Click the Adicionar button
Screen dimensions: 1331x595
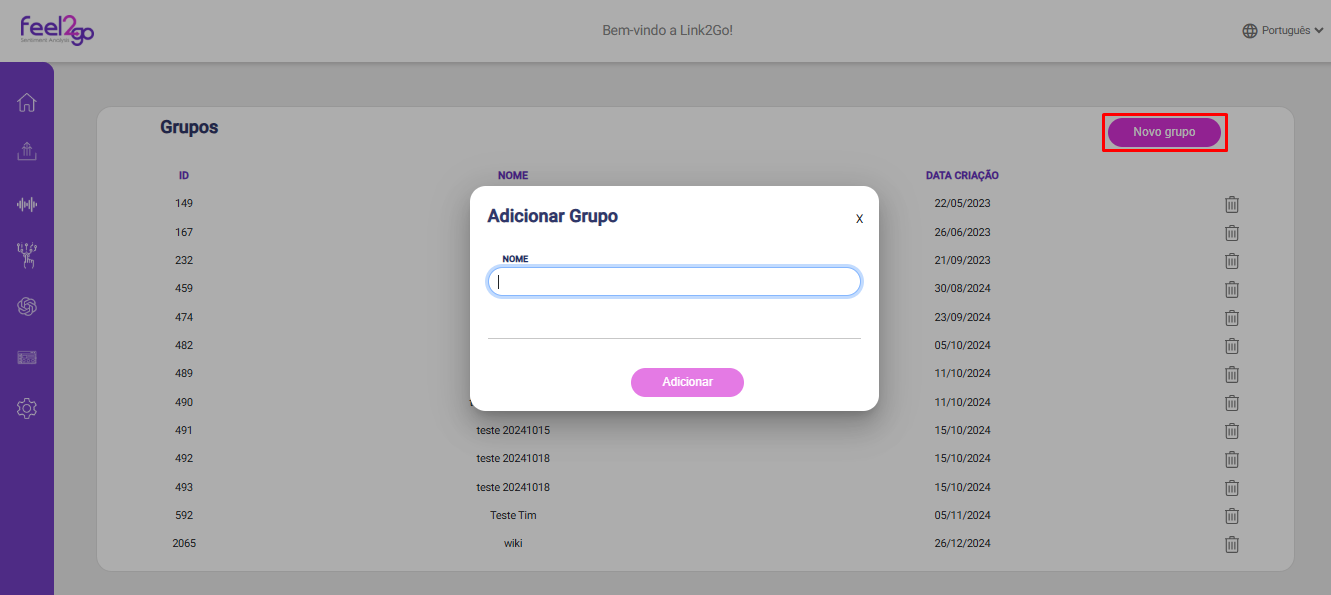687,382
